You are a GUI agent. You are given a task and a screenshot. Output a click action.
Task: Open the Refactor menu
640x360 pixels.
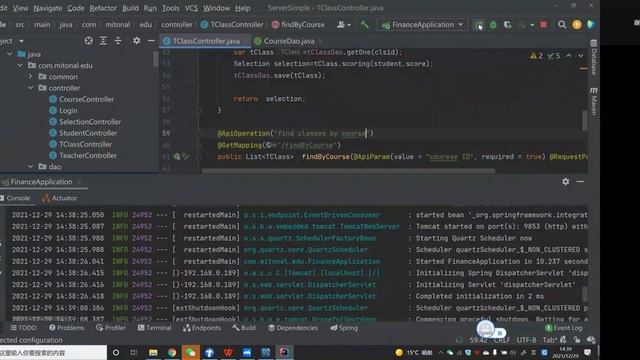103,8
